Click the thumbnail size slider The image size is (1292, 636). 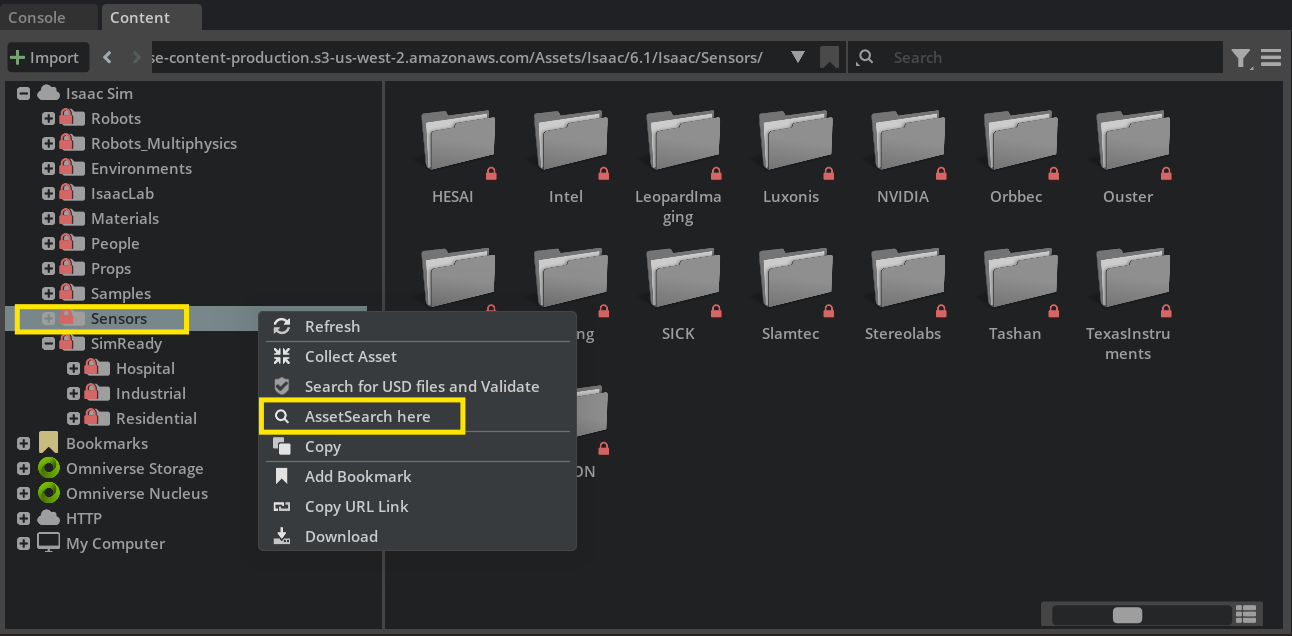click(x=1140, y=614)
